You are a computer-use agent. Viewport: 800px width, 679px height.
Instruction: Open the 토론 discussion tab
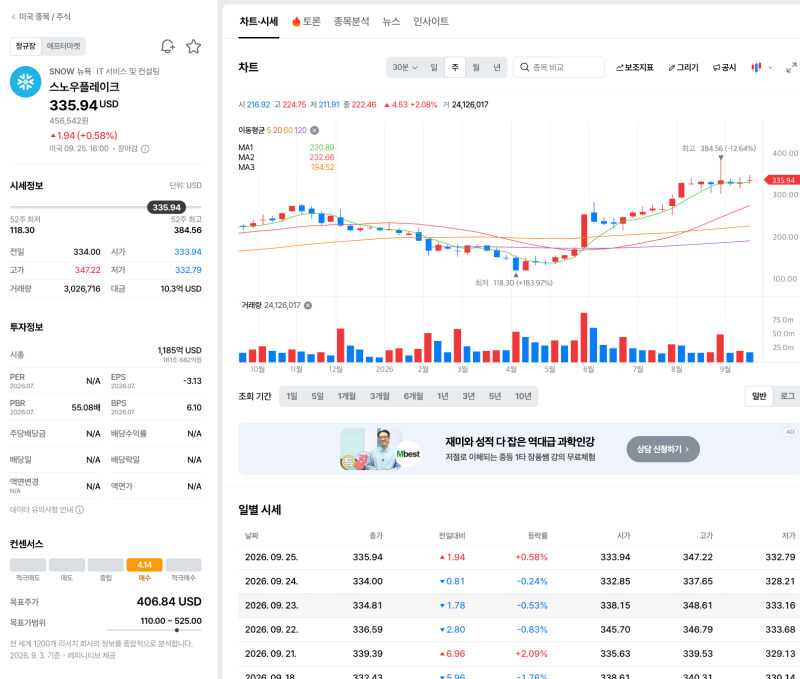coord(306,21)
